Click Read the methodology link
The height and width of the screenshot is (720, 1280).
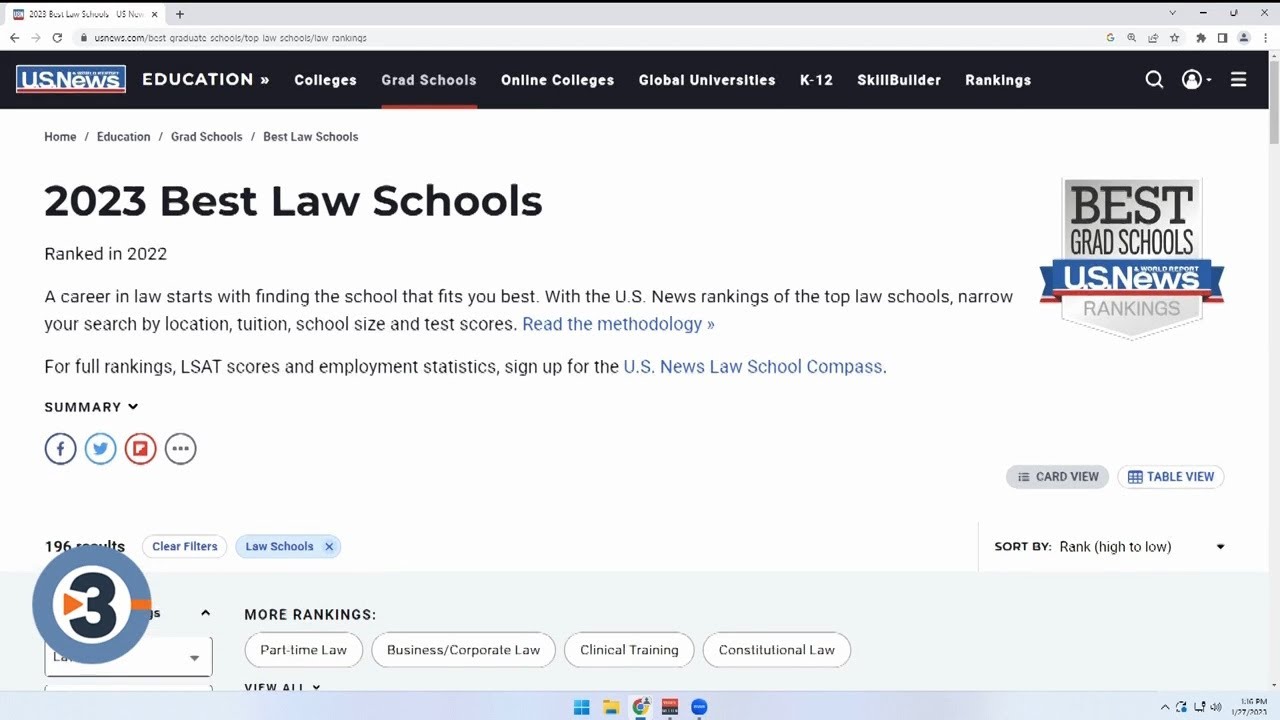(x=618, y=324)
